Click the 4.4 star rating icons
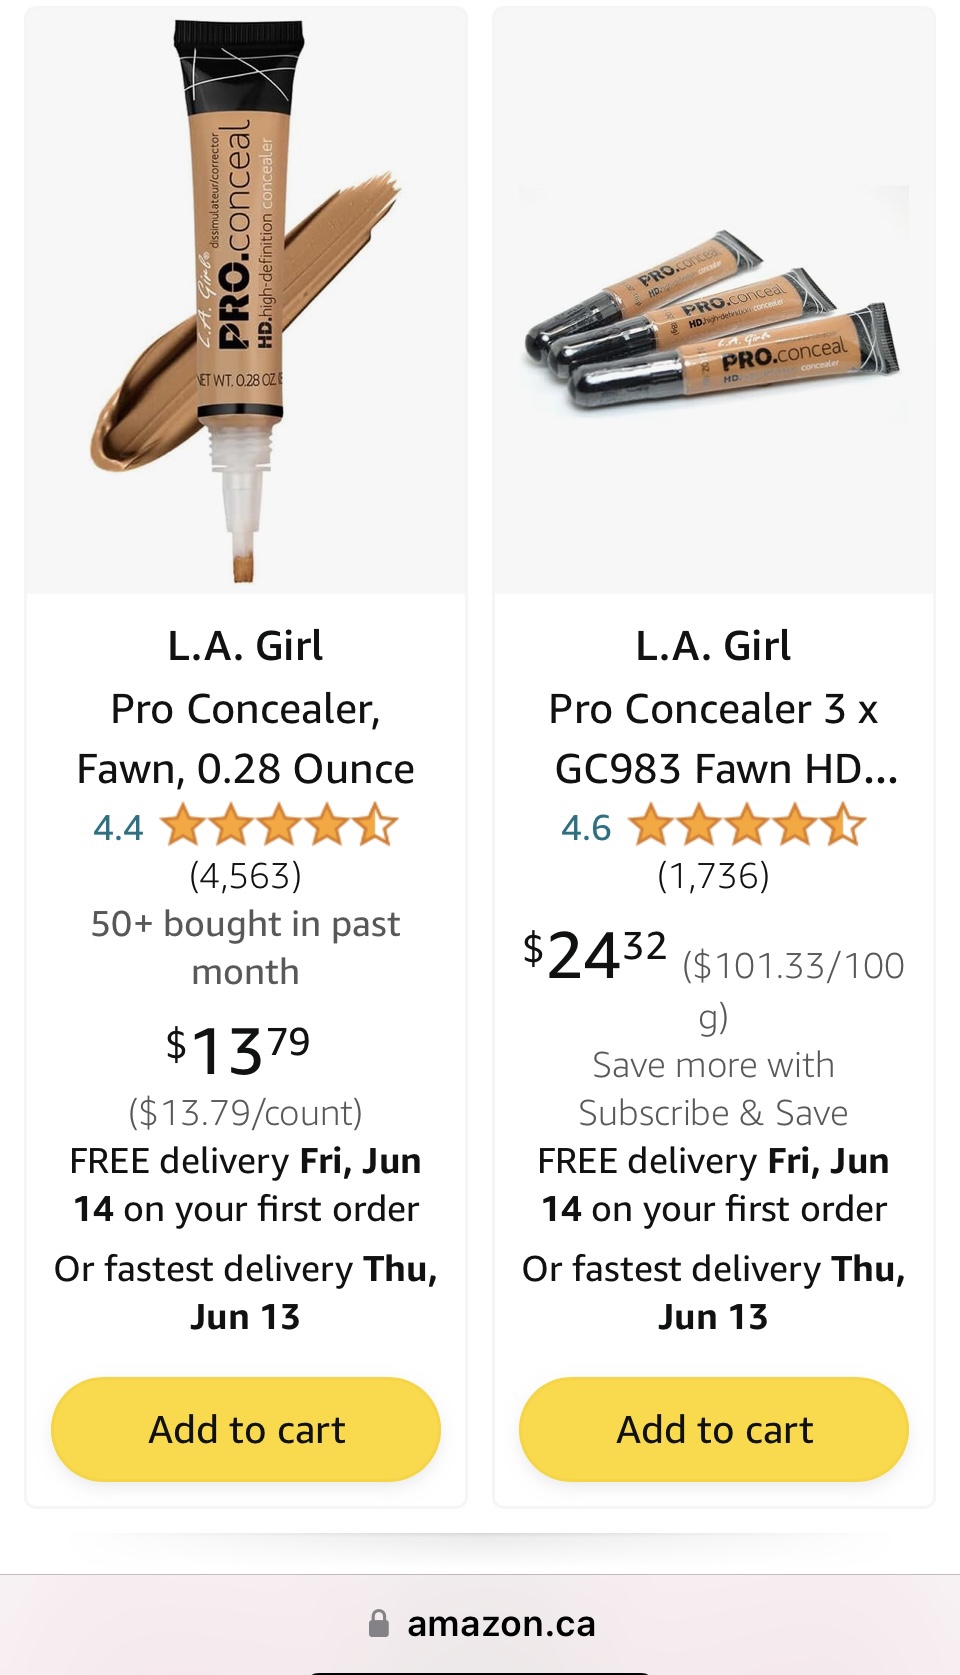This screenshot has width=960, height=1675. (279, 827)
